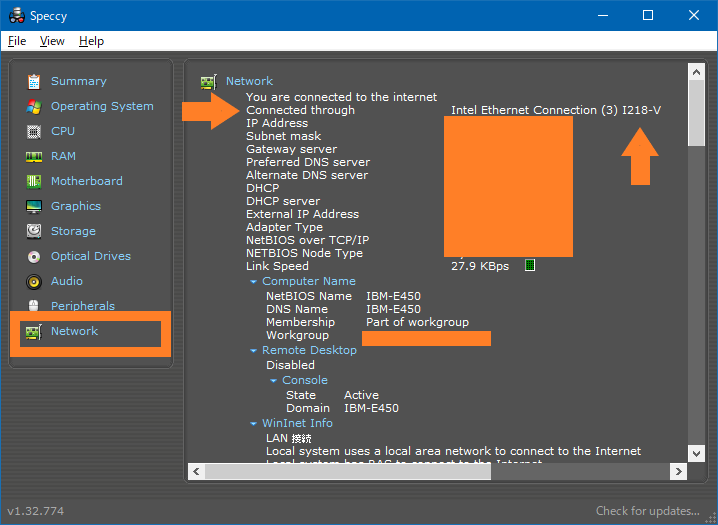Click the Network card icon in sidebar
Viewport: 718px width, 525px height.
tap(34, 331)
